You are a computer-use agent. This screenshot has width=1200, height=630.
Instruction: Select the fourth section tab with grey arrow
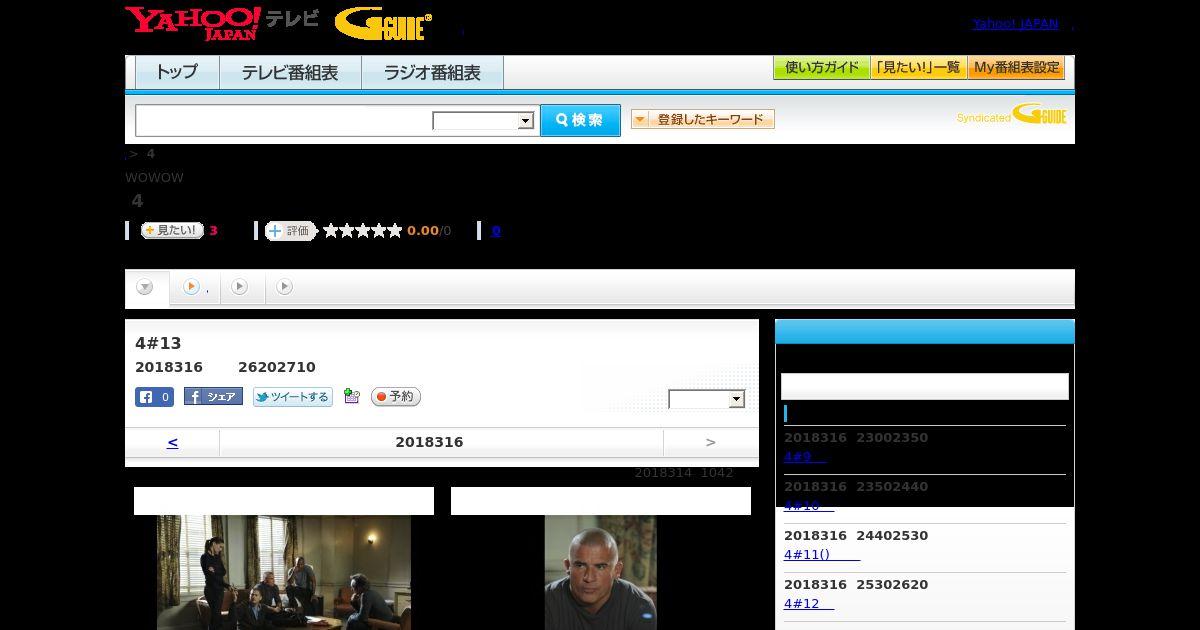(x=285, y=288)
